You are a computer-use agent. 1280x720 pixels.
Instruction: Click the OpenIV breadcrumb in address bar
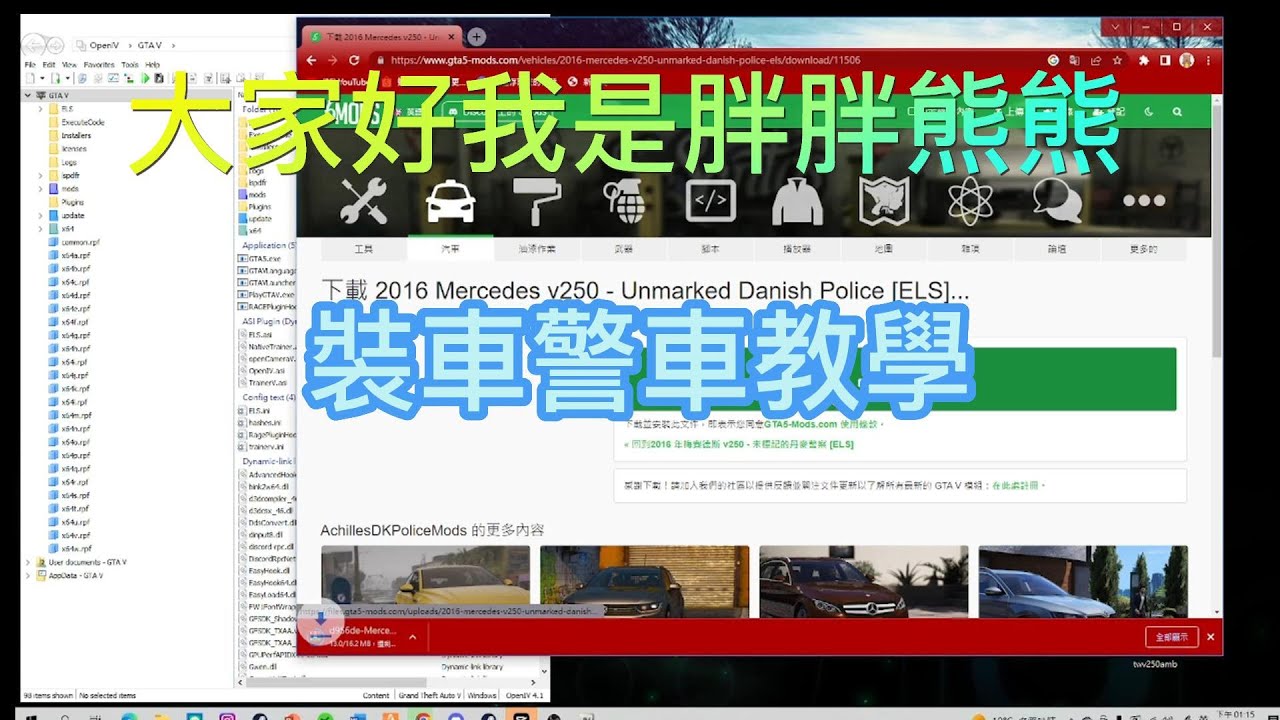[104, 45]
